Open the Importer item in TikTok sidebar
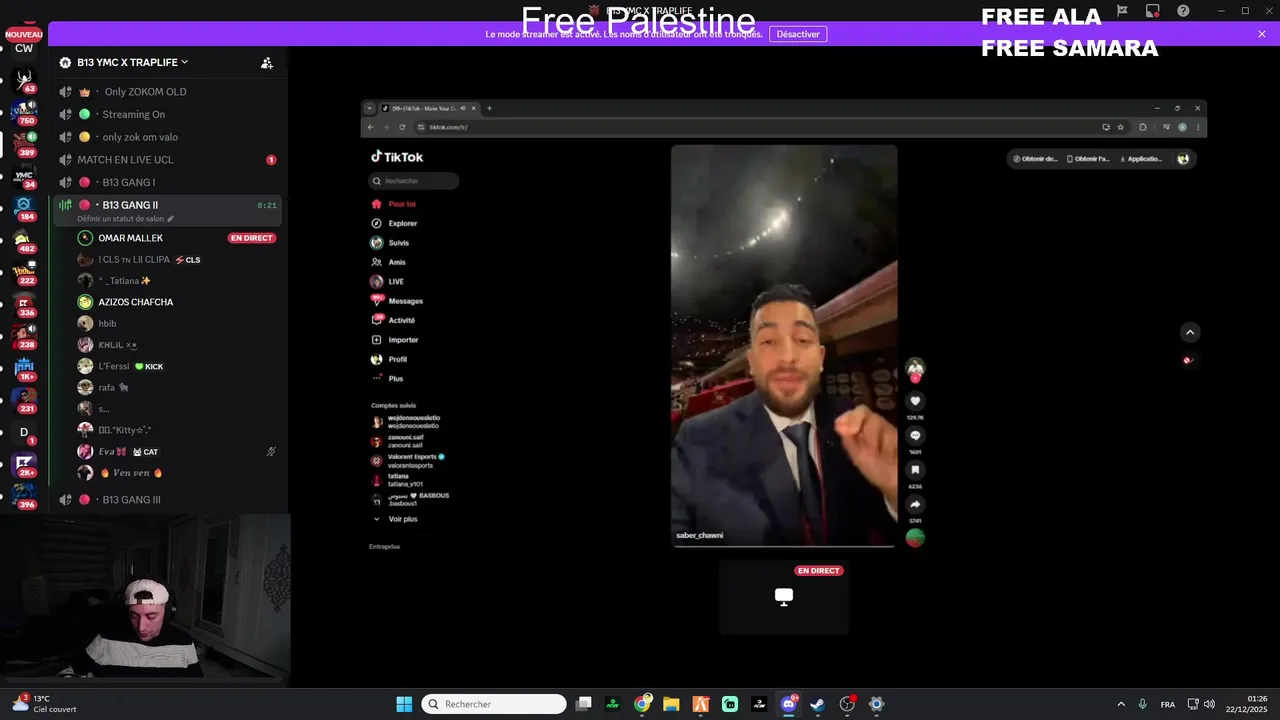This screenshot has width=1280, height=720. (x=395, y=340)
